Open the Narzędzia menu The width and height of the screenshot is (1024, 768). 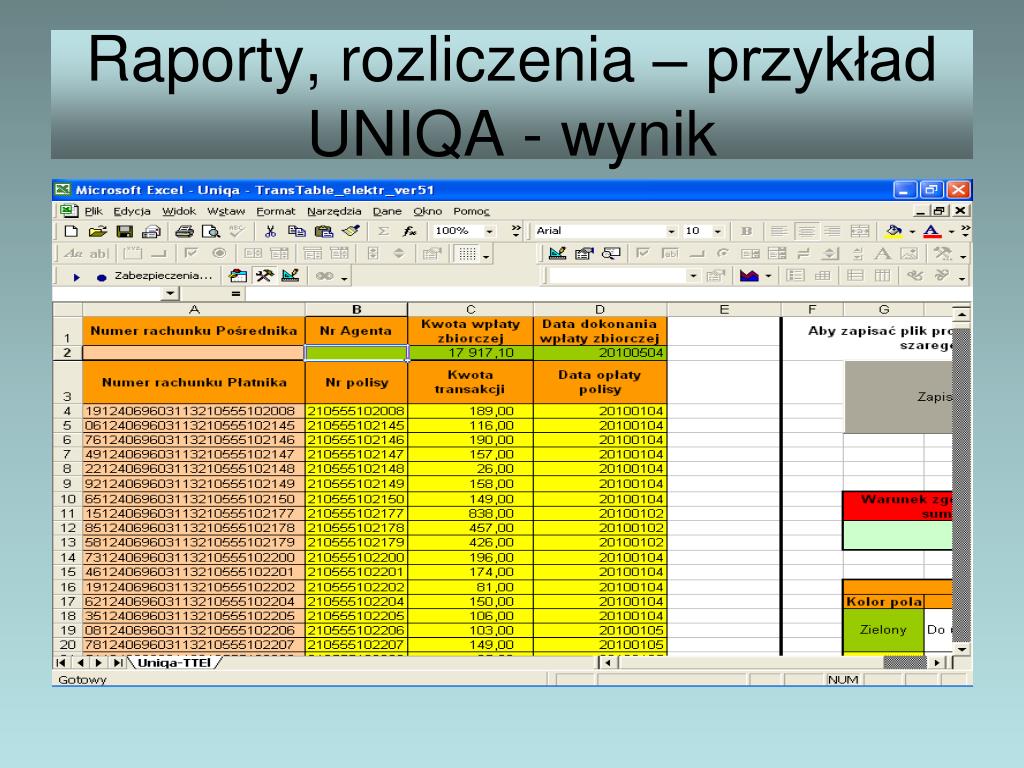point(334,211)
